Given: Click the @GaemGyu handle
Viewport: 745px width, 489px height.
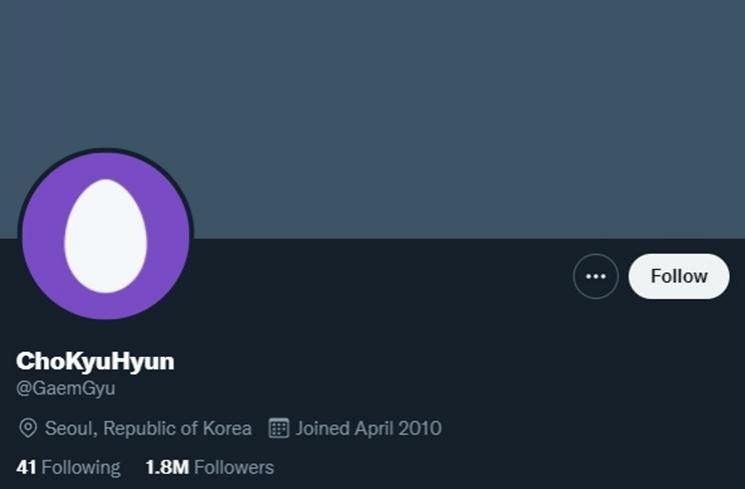Looking at the screenshot, I should (66, 388).
